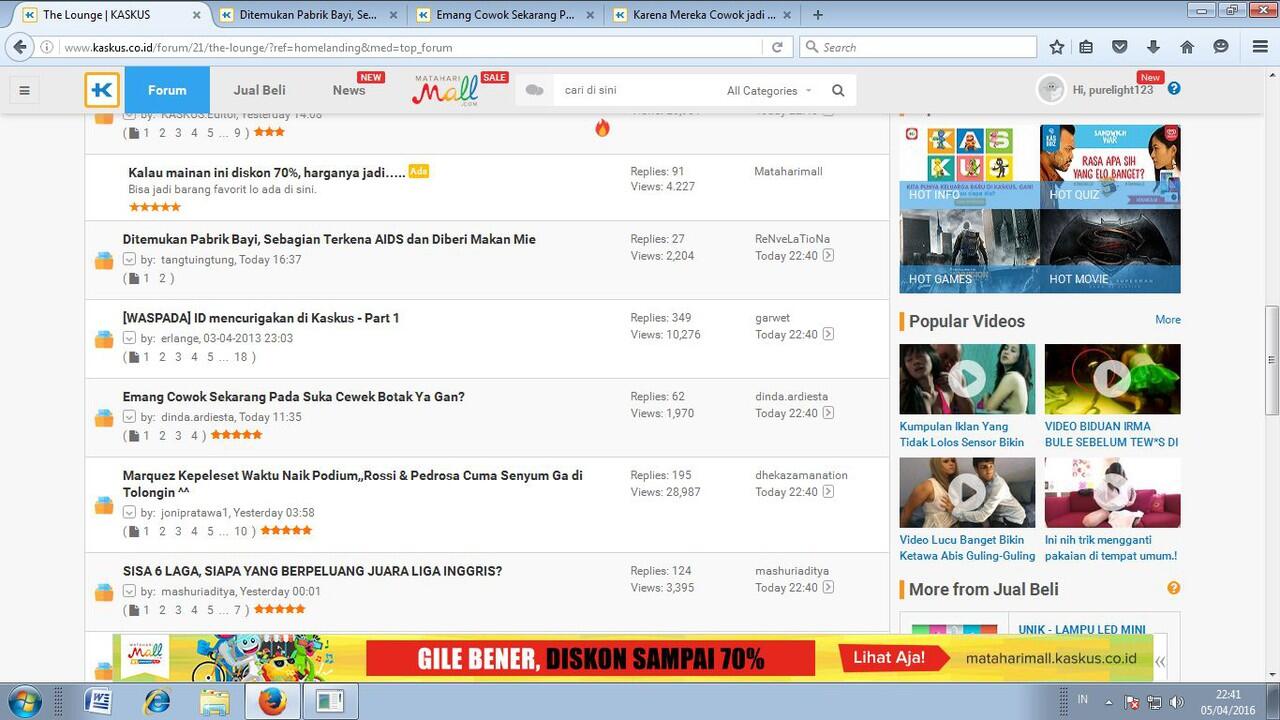
Task: Go to last post arrow for dhekazamanation
Action: coord(828,492)
